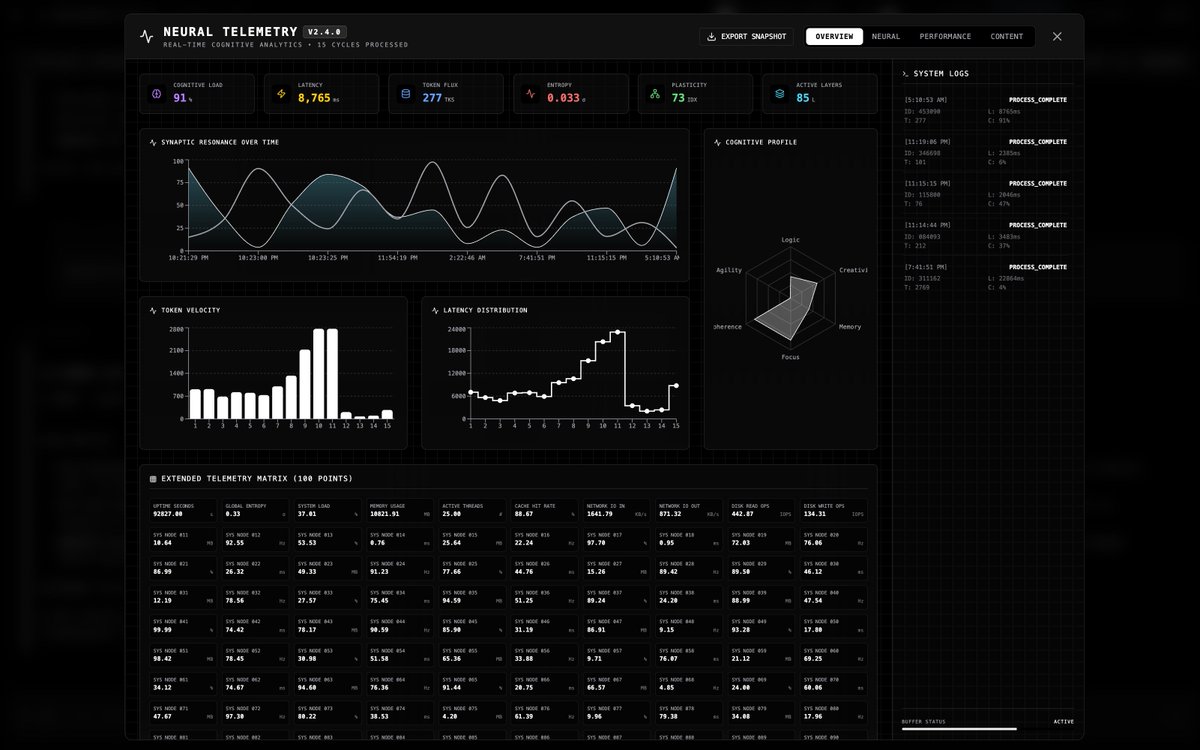Click point 11 in Latency Distribution chart
The image size is (1200, 750).
pyautogui.click(x=617, y=331)
